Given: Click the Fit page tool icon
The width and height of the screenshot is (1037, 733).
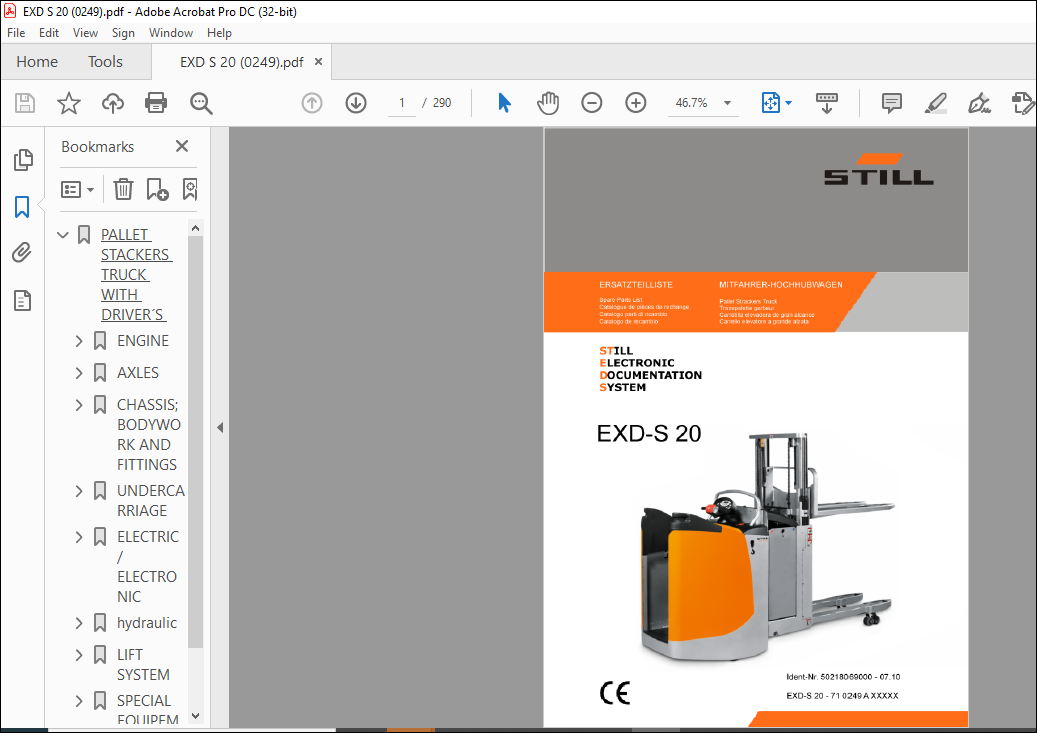Looking at the screenshot, I should 770,103.
